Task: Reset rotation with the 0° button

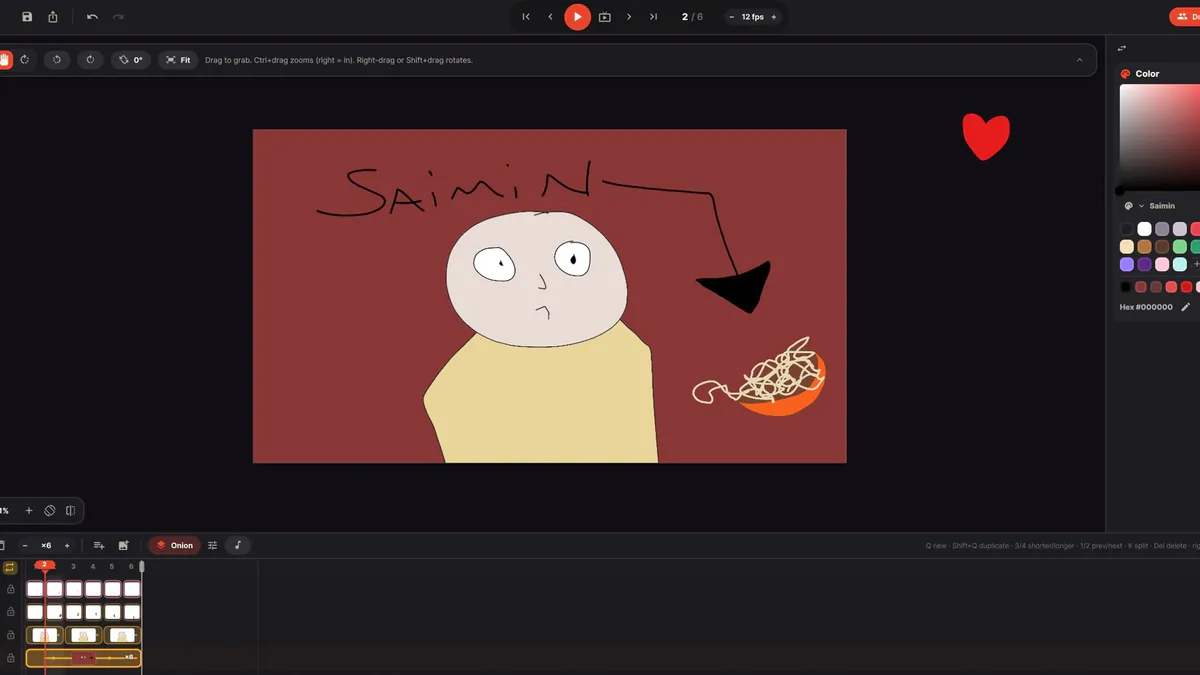Action: pos(131,60)
